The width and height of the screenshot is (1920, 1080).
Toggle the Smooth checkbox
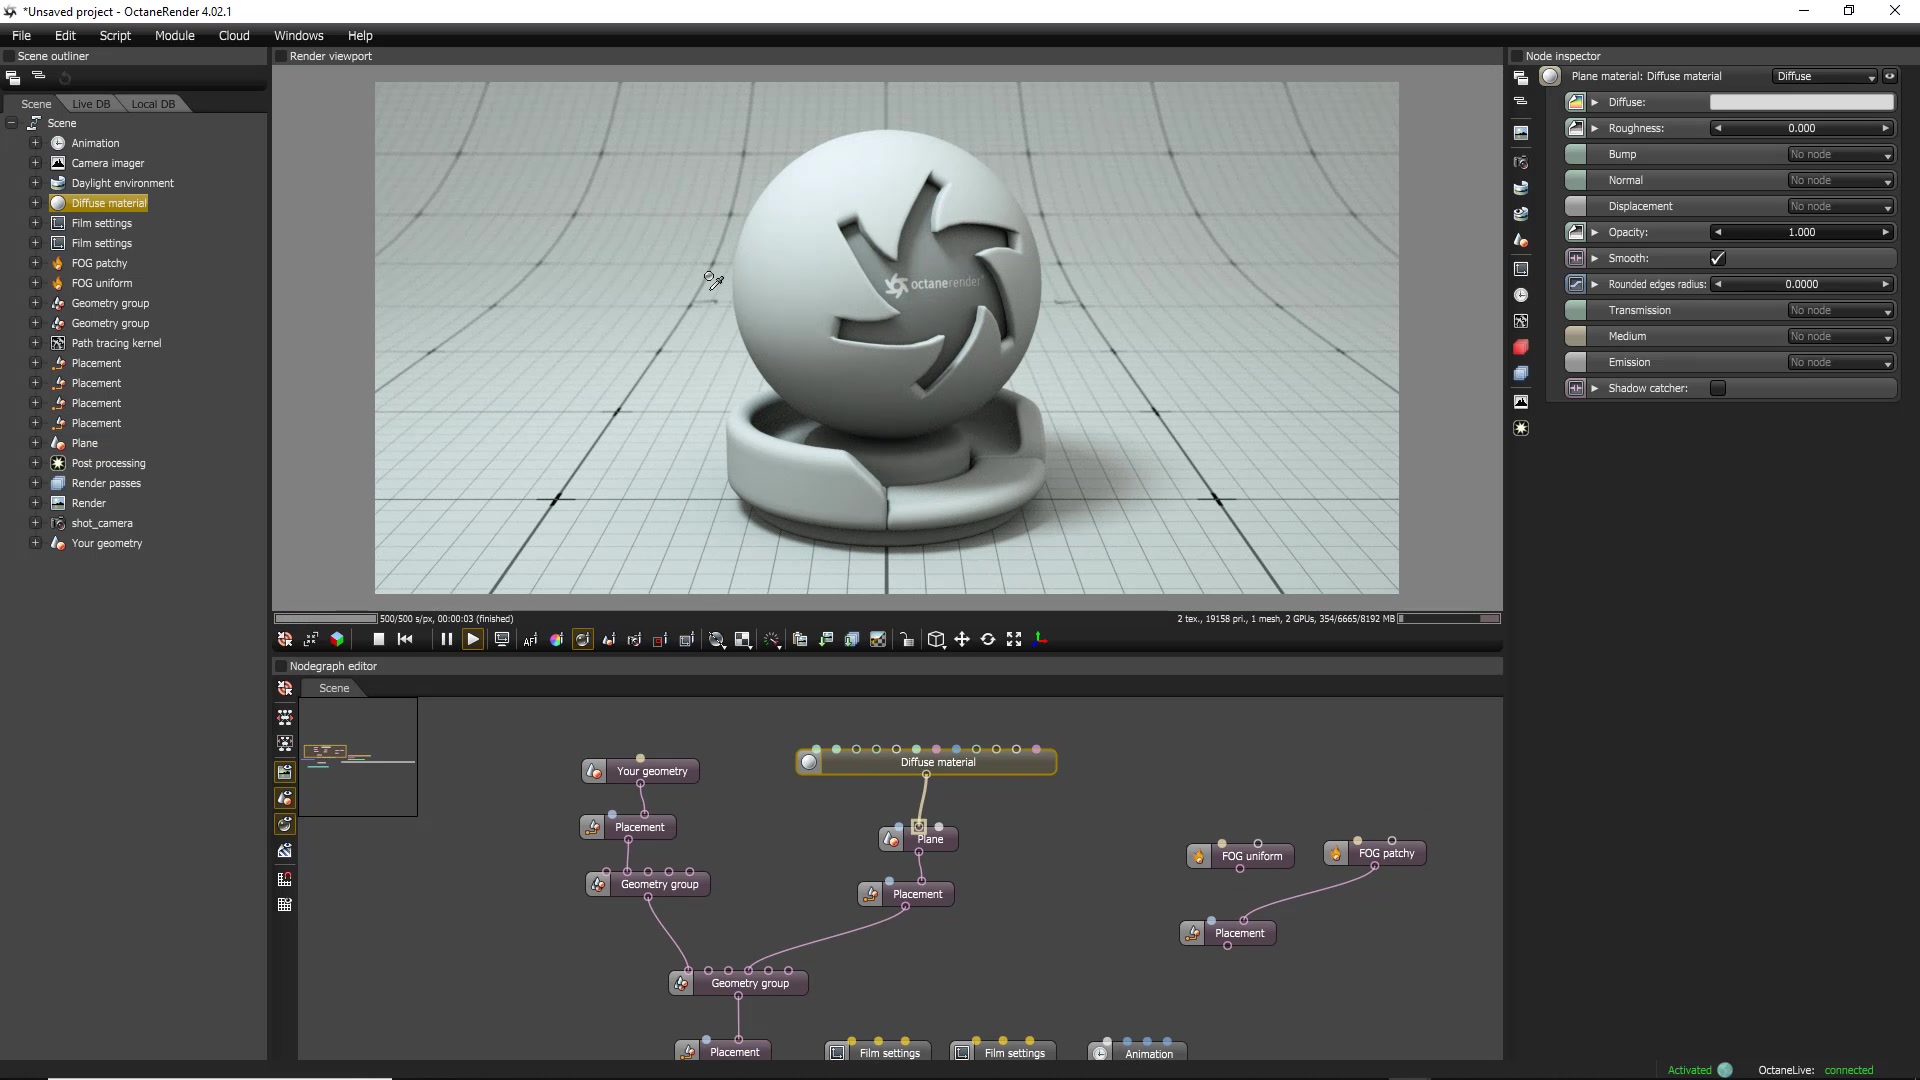1718,258
